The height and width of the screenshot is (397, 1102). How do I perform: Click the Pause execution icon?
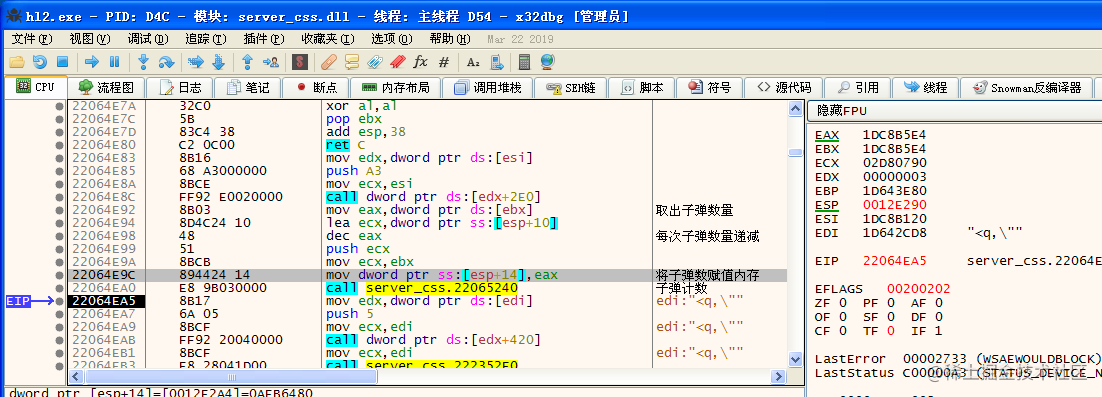[x=115, y=62]
